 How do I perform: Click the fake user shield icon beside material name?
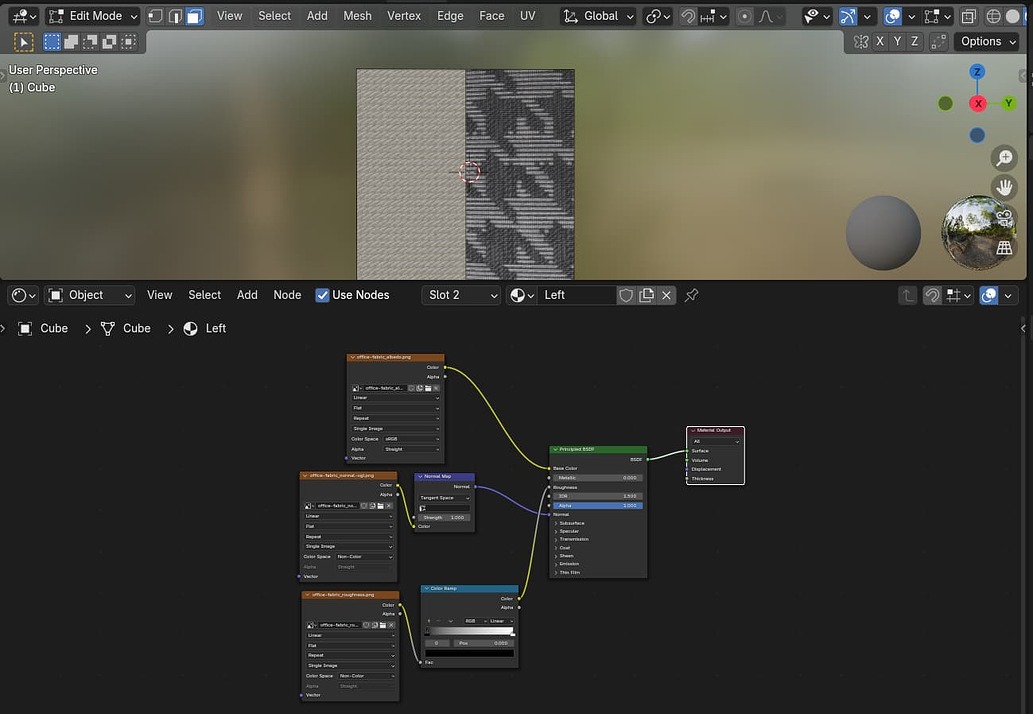[x=626, y=295]
